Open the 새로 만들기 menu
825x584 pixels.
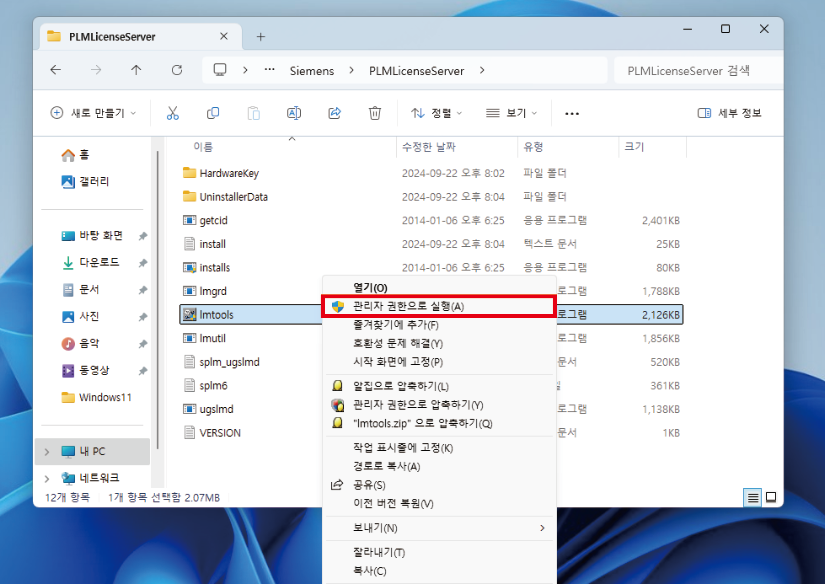[93, 113]
